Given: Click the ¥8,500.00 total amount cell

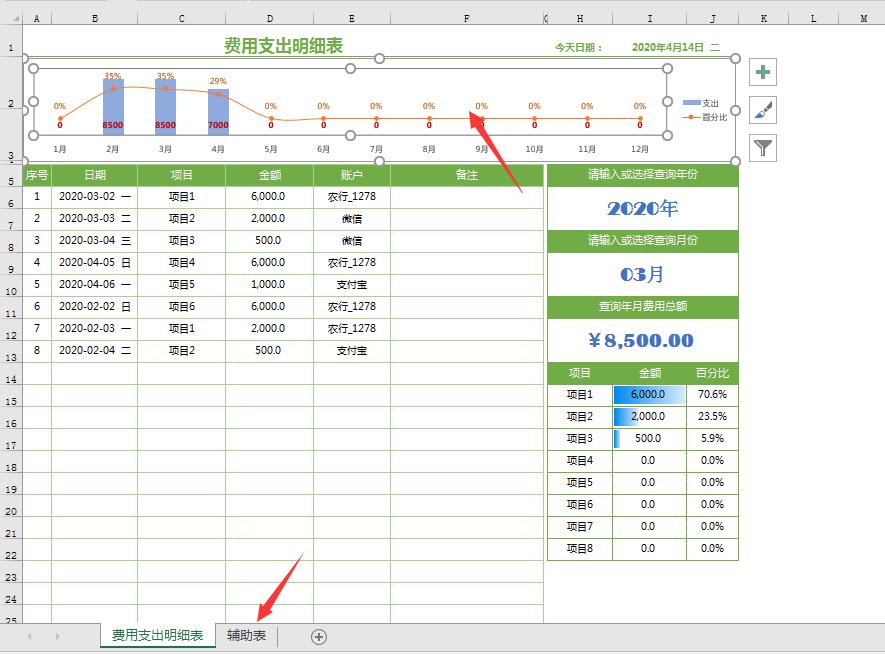Looking at the screenshot, I should (x=641, y=339).
